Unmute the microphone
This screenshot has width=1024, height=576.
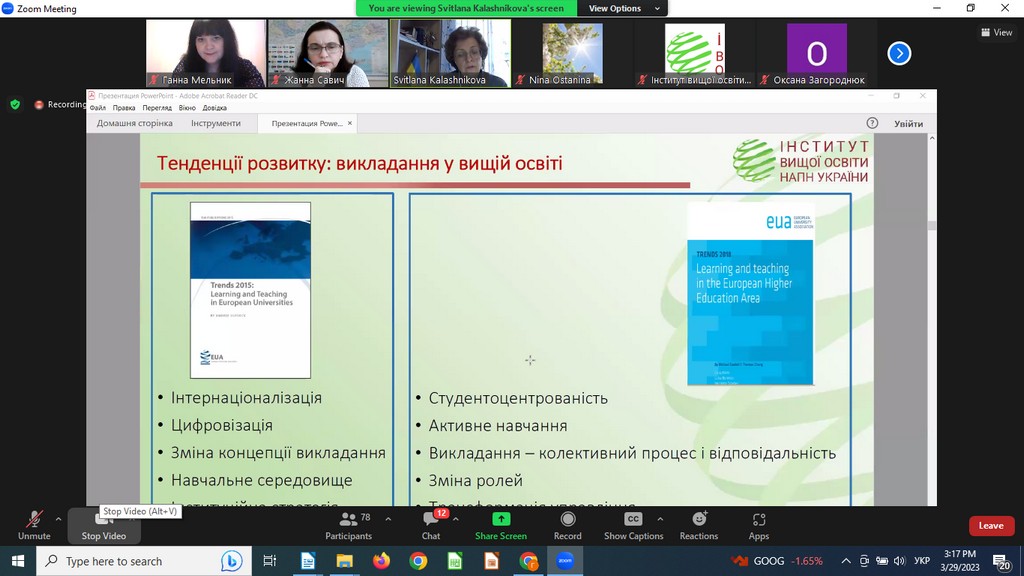click(34, 520)
